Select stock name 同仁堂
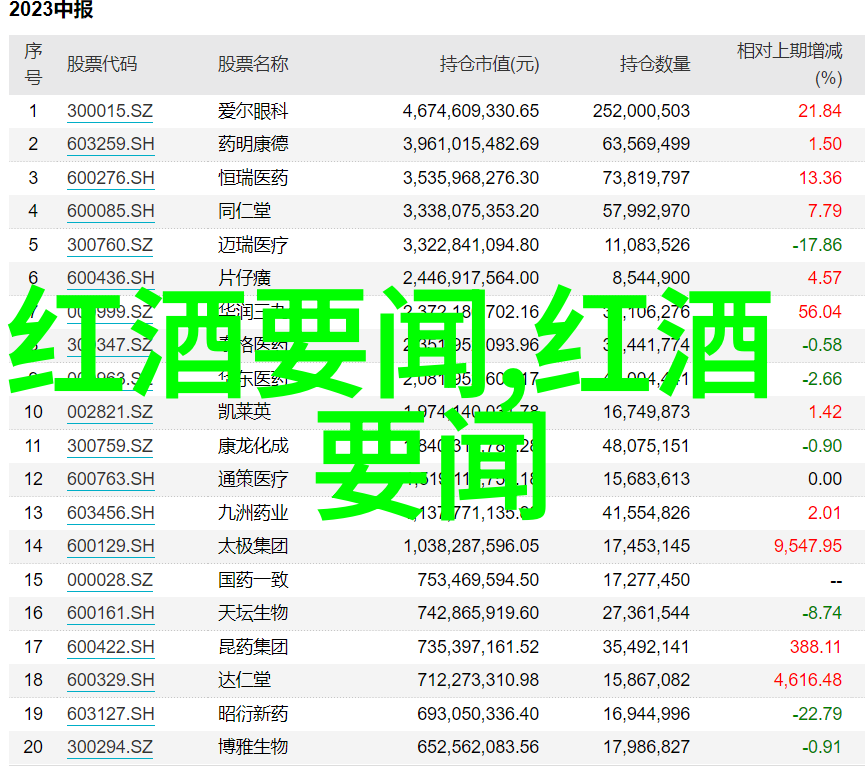Viewport: 865px width, 776px height. pos(244,211)
